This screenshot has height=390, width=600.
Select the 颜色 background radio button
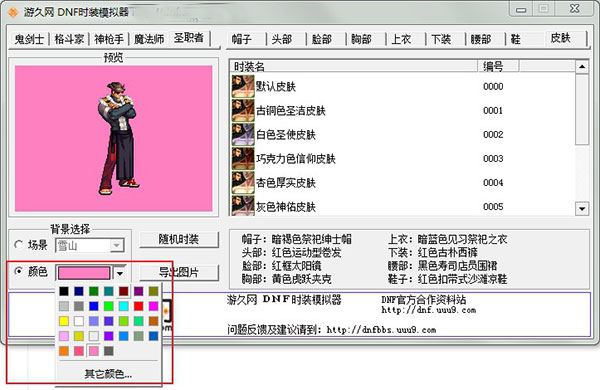pyautogui.click(x=18, y=271)
